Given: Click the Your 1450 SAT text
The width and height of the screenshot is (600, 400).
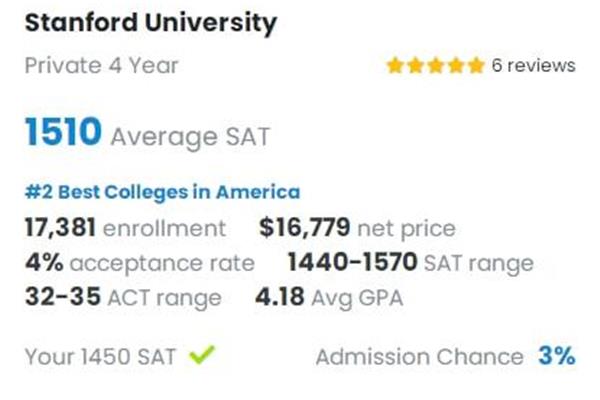Looking at the screenshot, I should (x=100, y=357).
